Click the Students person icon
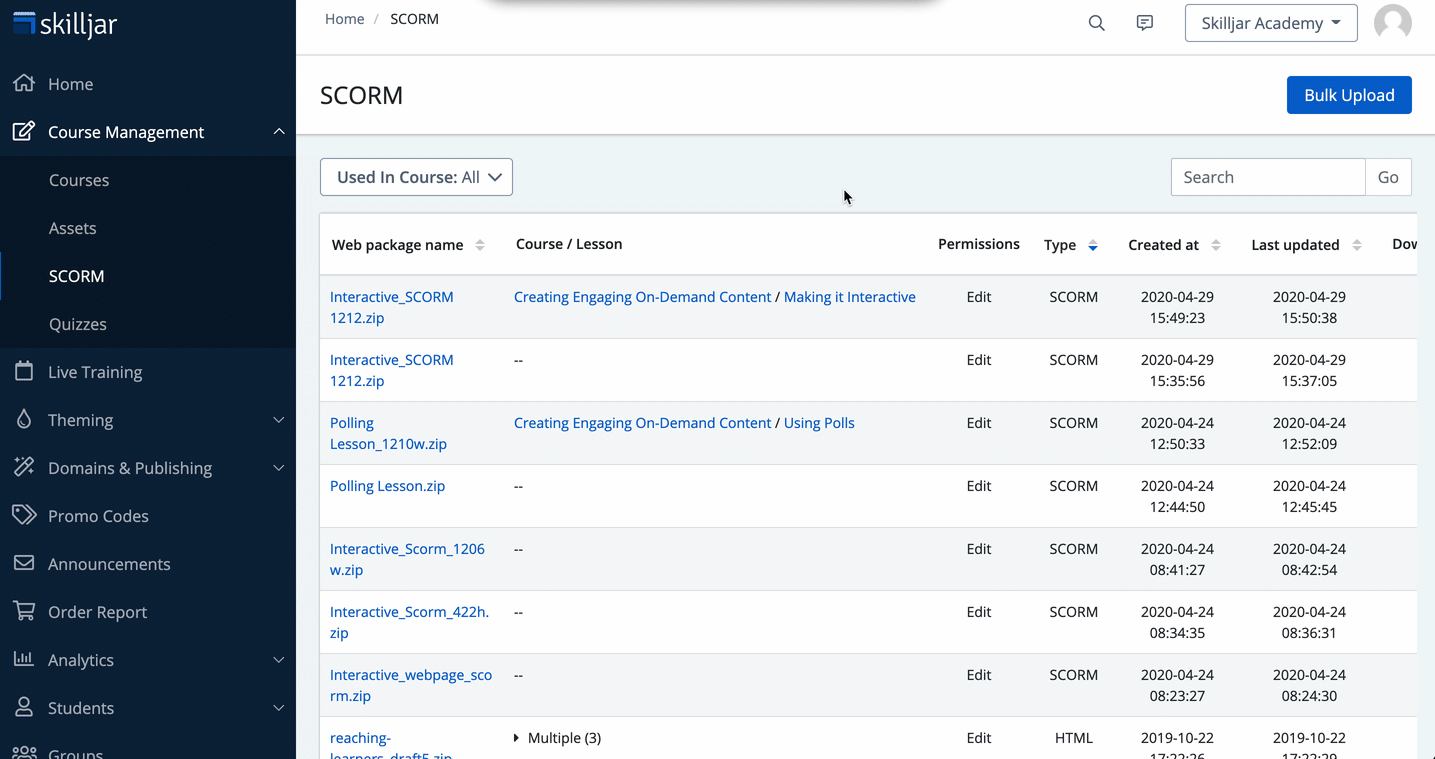 tap(24, 707)
